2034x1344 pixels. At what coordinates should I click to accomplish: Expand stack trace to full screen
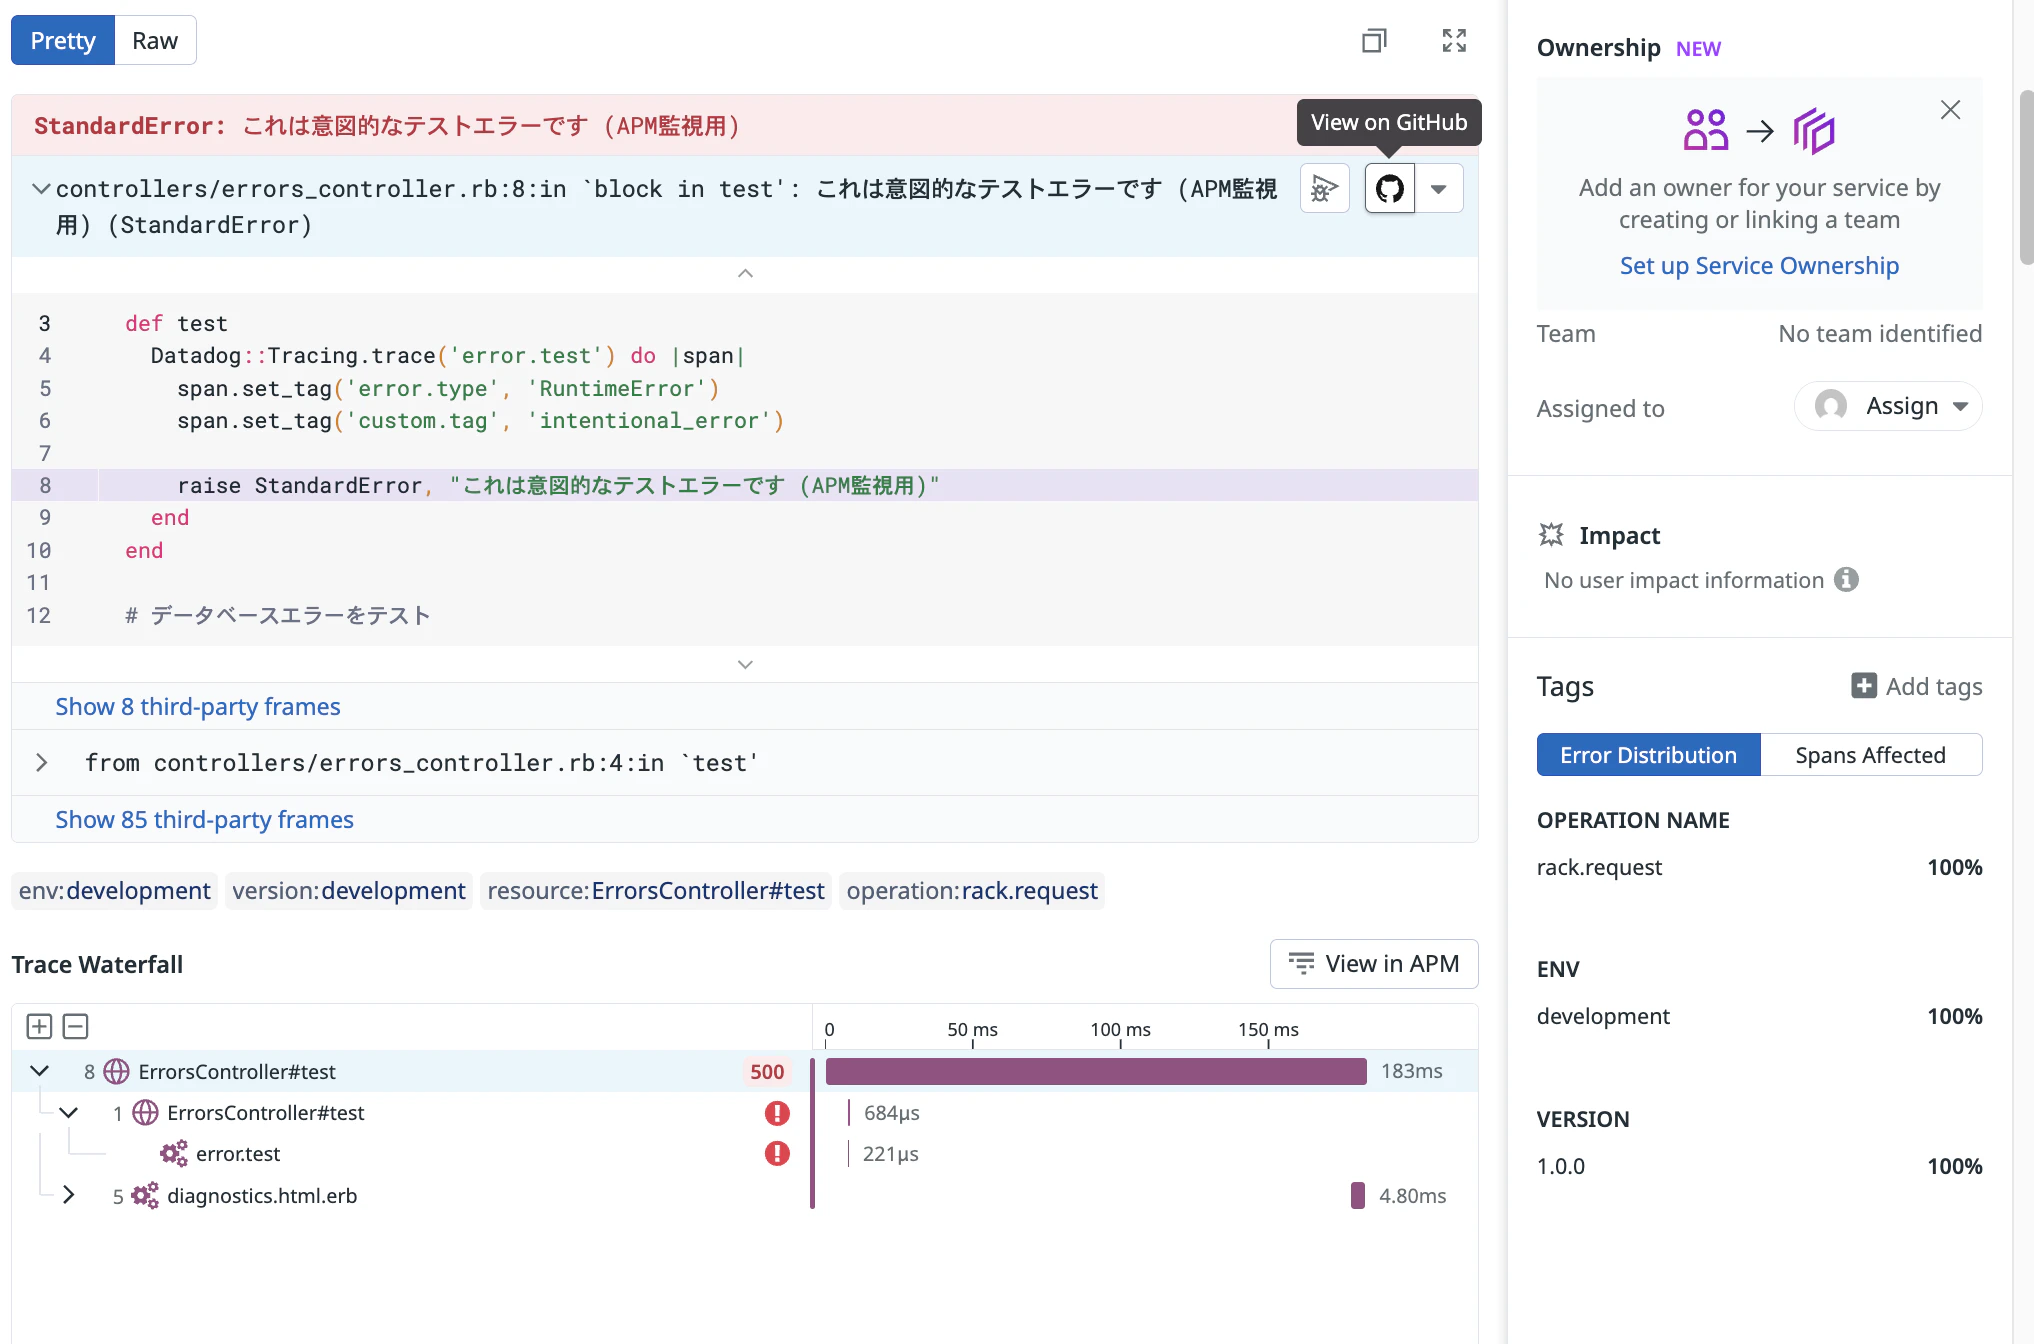1454,40
